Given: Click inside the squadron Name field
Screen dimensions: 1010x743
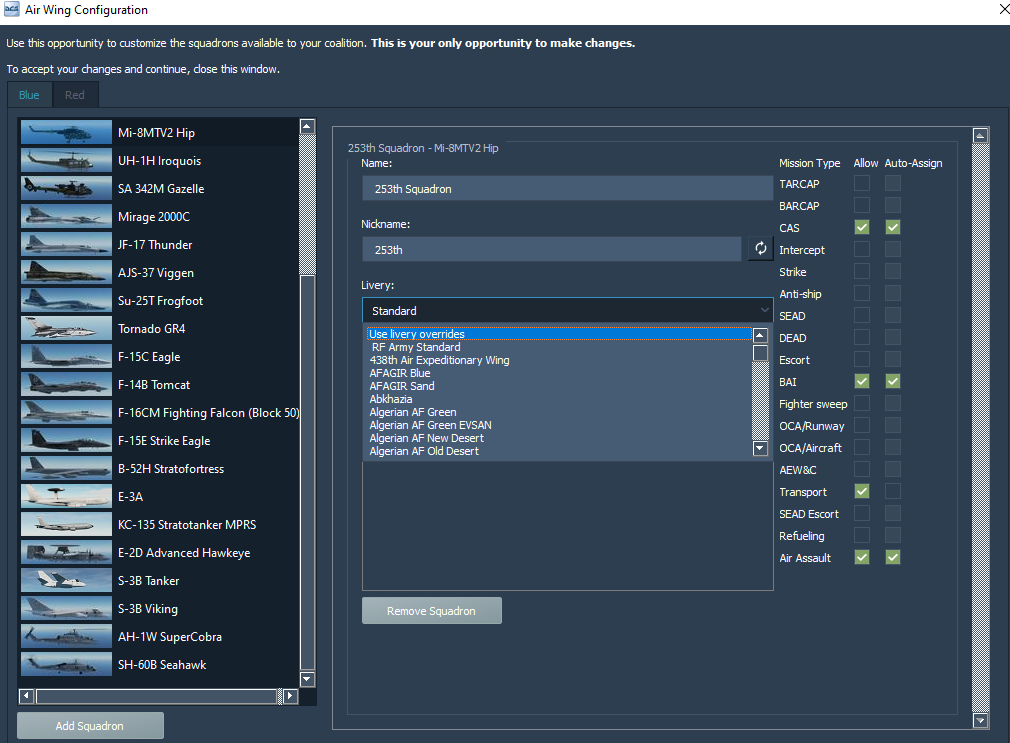Looking at the screenshot, I should [567, 188].
